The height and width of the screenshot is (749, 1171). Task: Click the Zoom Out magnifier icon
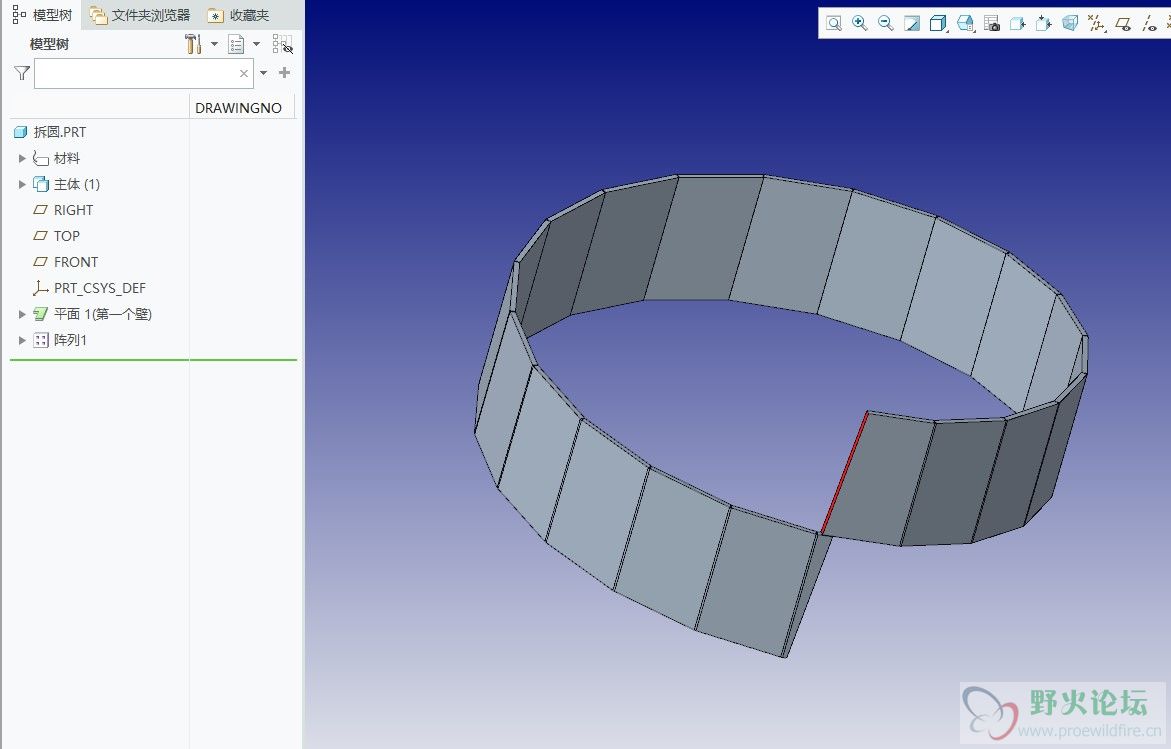(886, 23)
